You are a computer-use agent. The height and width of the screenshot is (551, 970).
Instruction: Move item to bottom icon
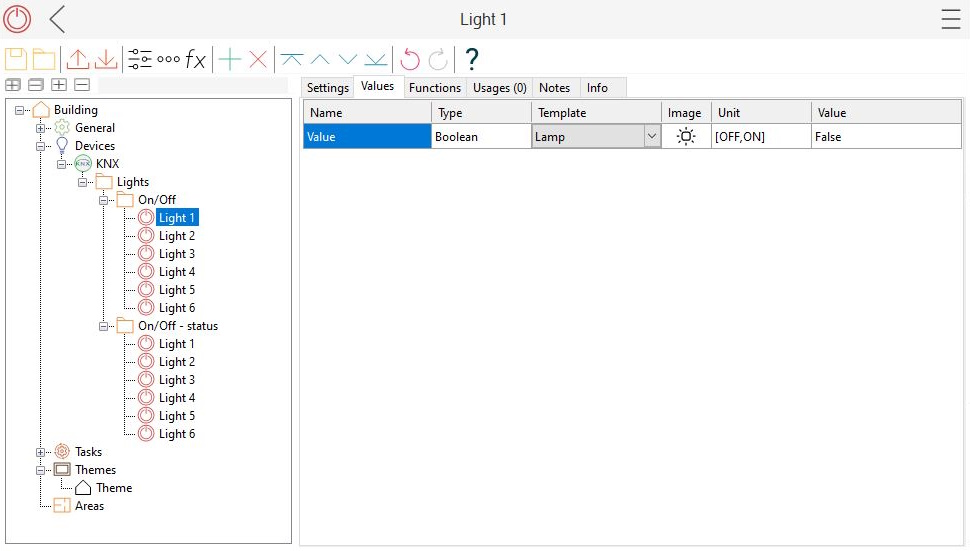coord(376,59)
